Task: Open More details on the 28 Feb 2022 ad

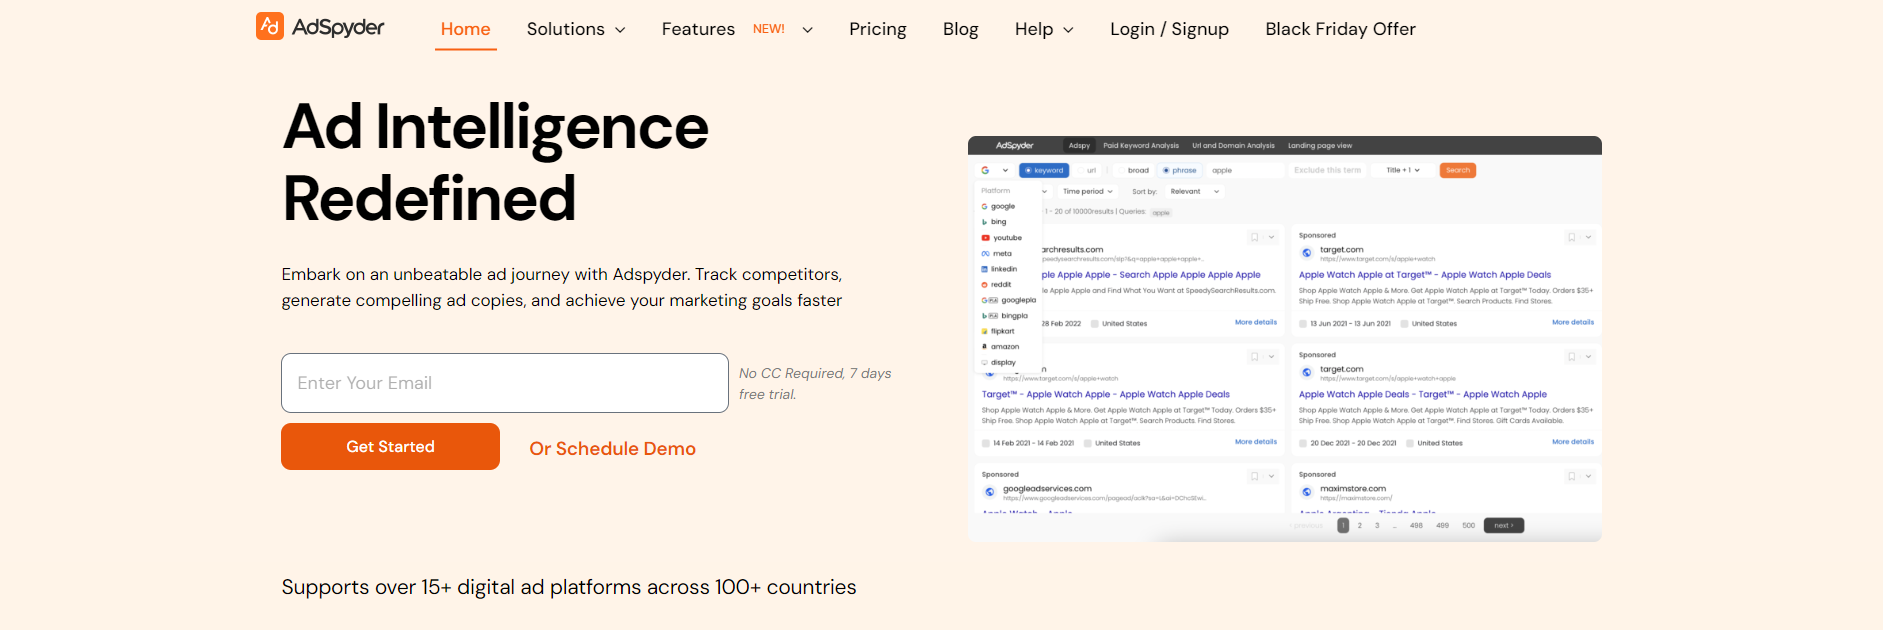Action: coord(1256,322)
